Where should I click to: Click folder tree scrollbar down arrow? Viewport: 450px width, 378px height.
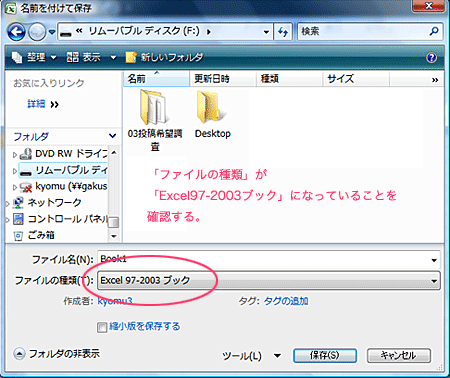[114, 236]
